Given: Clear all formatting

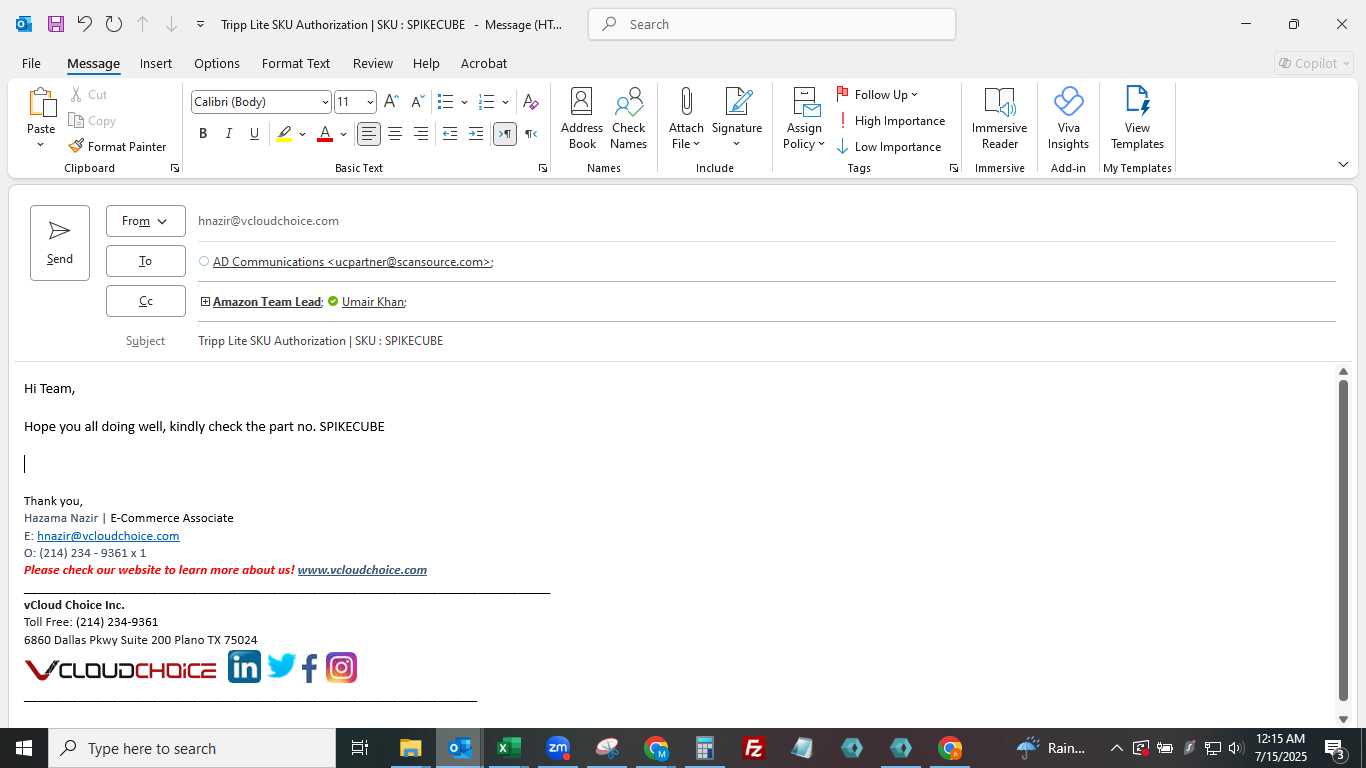Looking at the screenshot, I should (x=531, y=102).
